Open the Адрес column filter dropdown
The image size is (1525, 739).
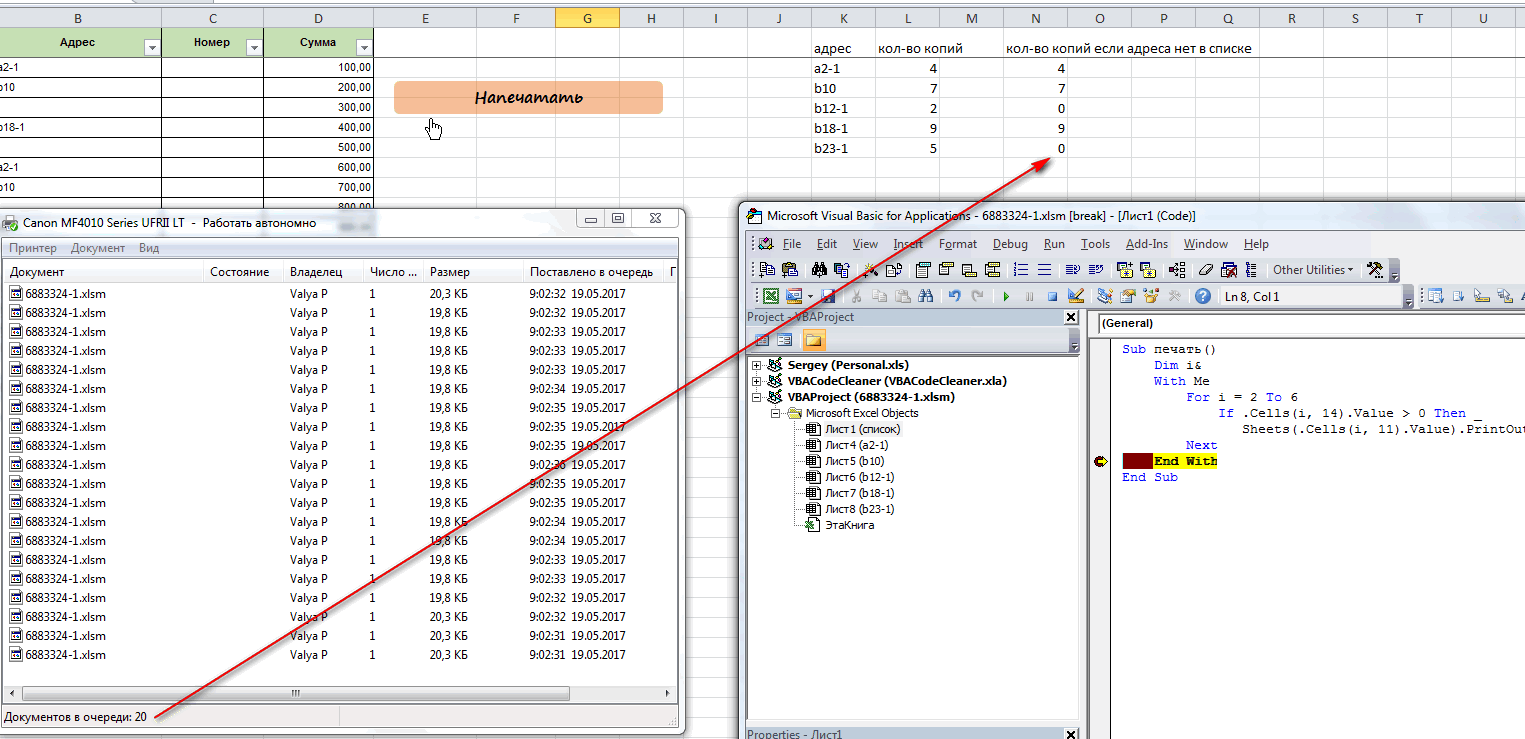[151, 47]
